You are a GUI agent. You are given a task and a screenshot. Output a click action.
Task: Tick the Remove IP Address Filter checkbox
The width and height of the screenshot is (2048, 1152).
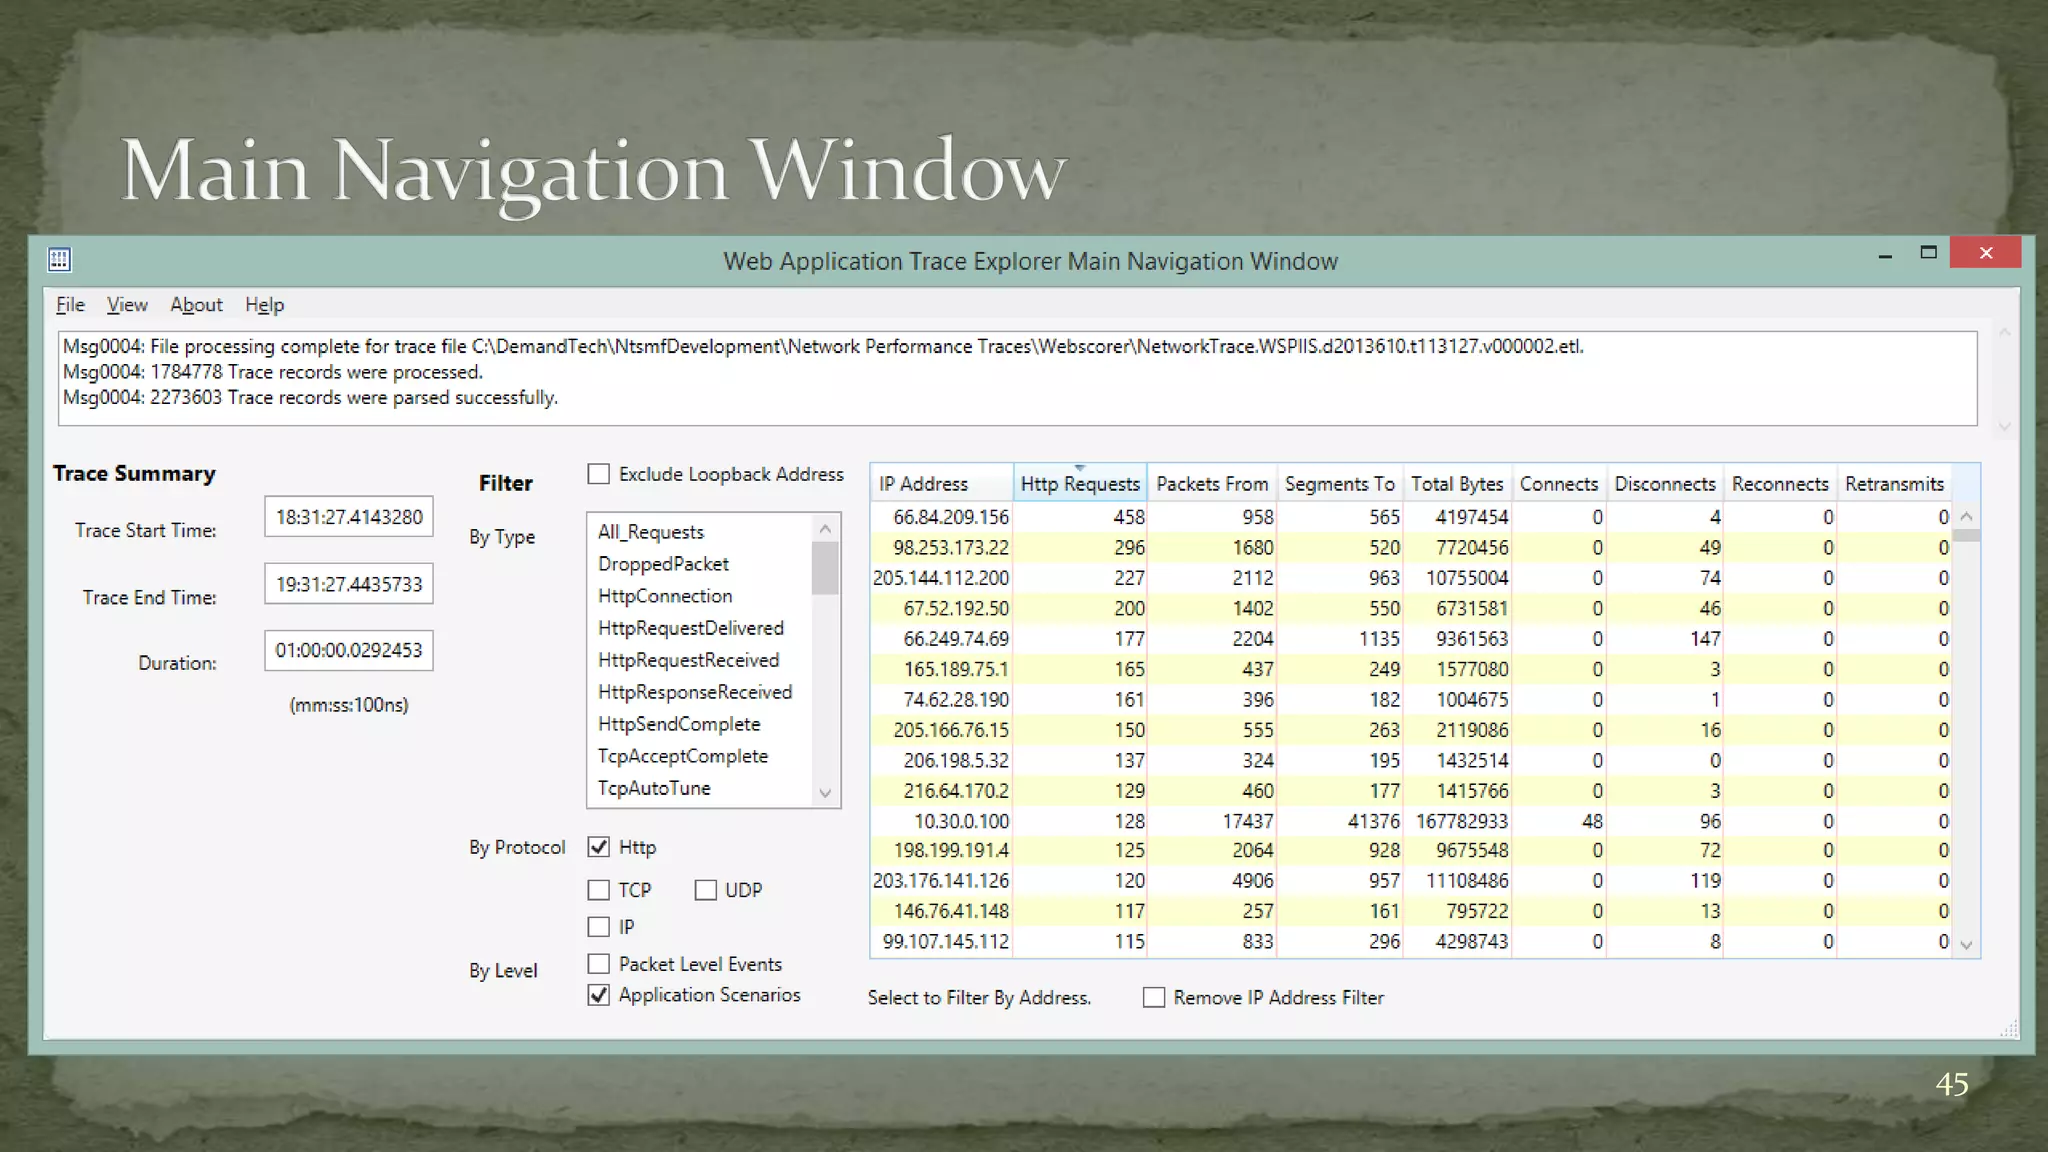(1154, 997)
